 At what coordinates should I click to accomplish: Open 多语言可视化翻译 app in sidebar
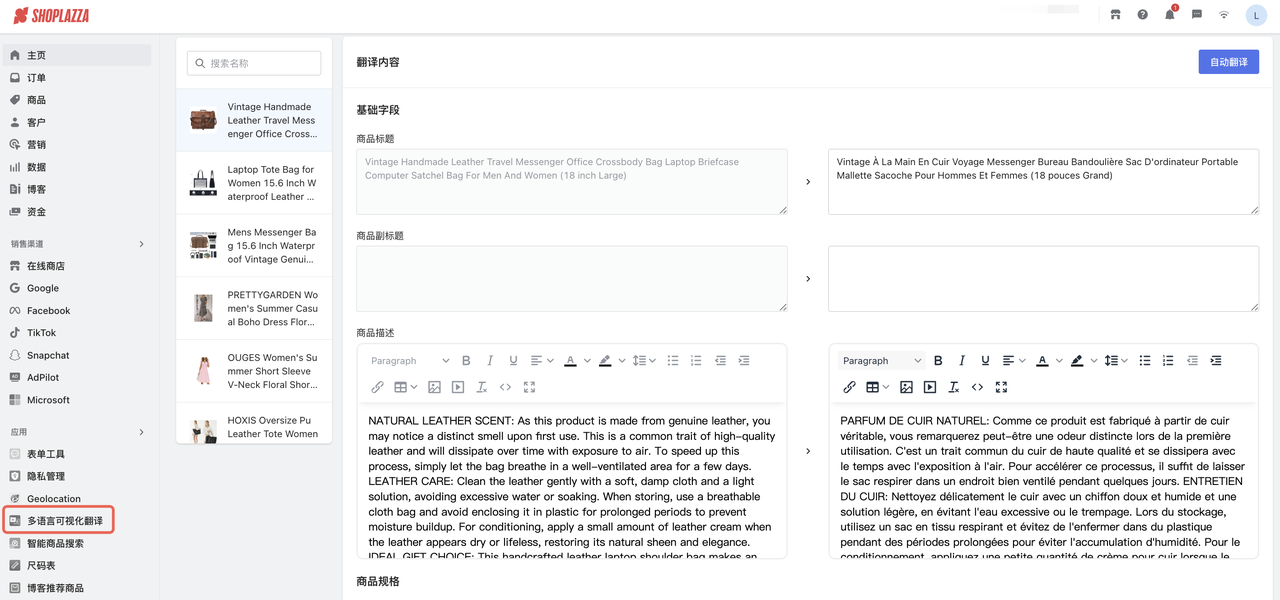click(64, 521)
